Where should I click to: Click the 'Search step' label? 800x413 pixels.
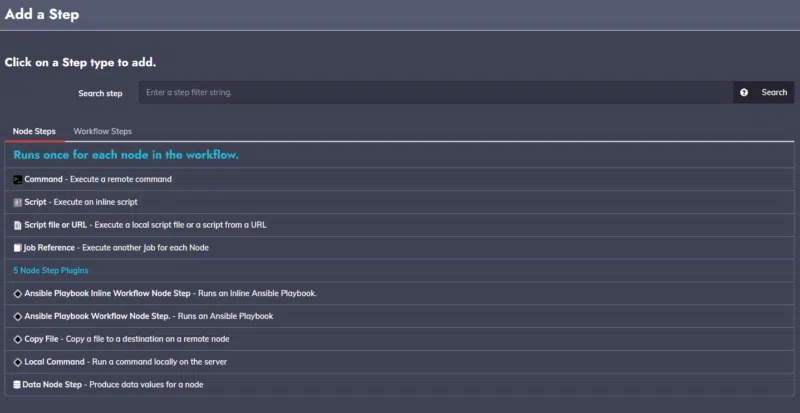click(x=100, y=93)
